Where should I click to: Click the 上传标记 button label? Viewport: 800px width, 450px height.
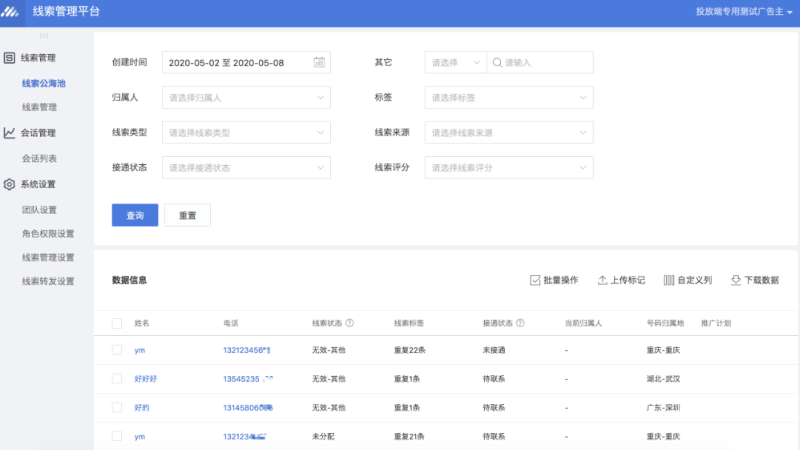tap(628, 280)
